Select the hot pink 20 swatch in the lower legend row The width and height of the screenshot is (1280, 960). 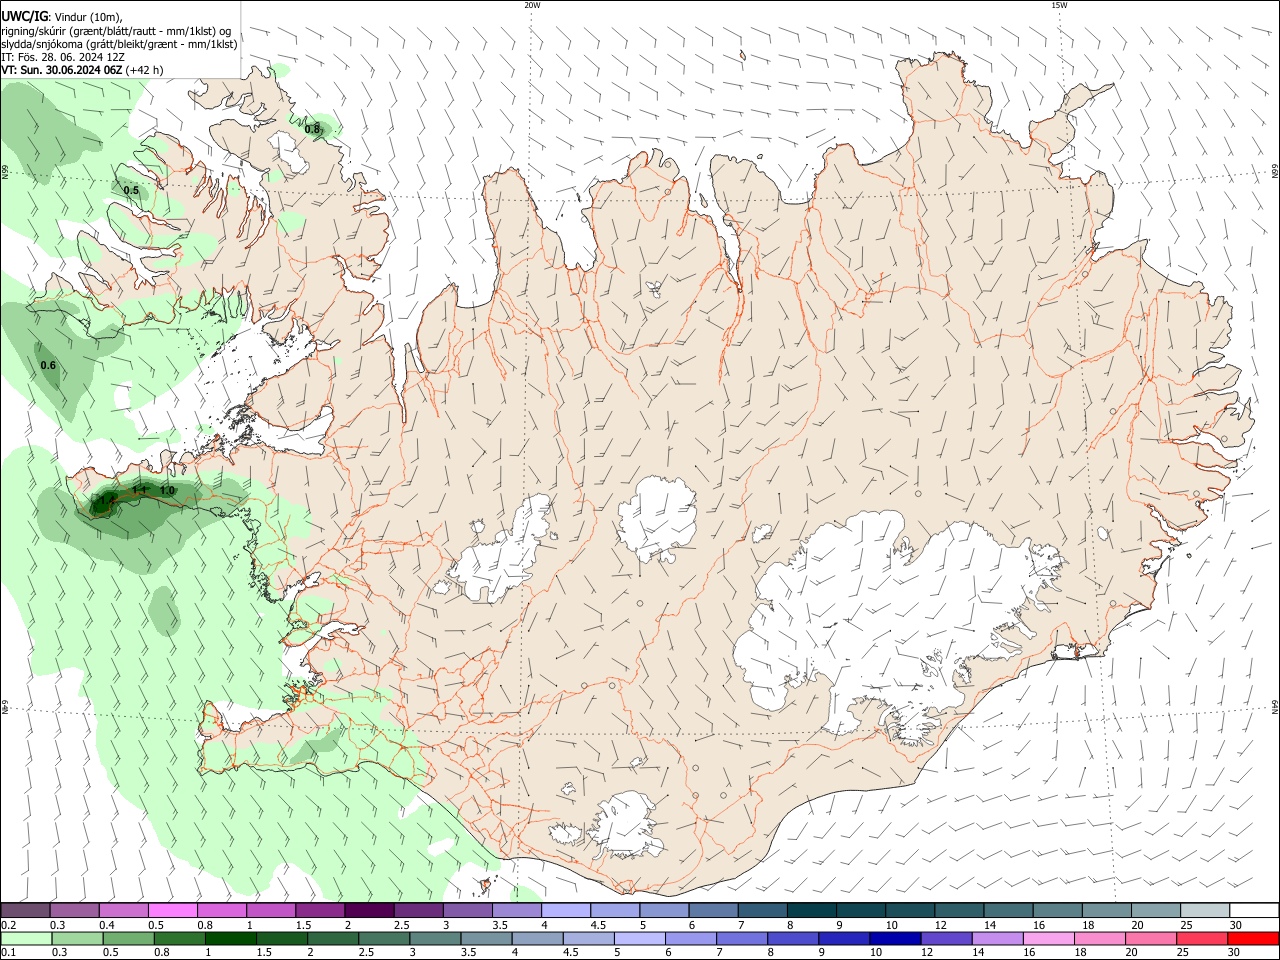coord(1151,938)
